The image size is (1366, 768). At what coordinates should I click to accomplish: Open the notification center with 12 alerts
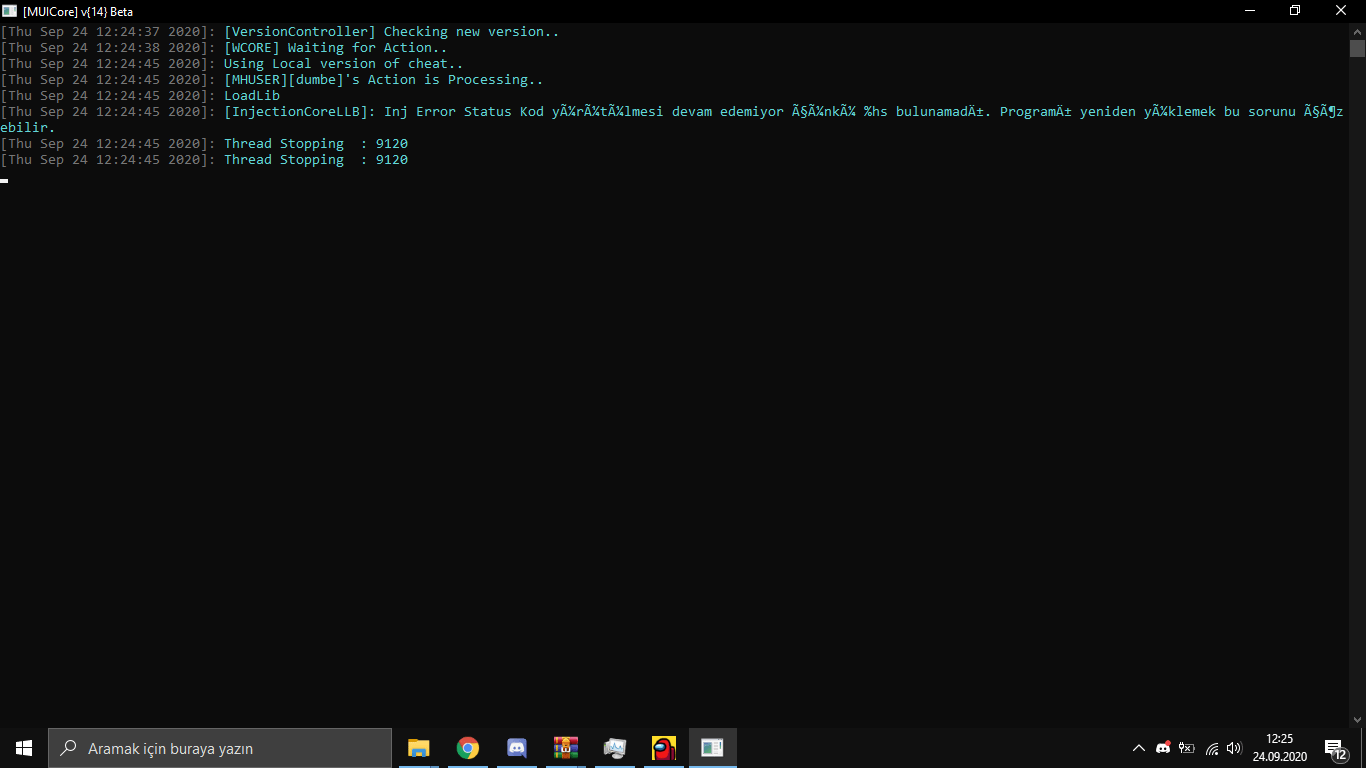point(1336,748)
